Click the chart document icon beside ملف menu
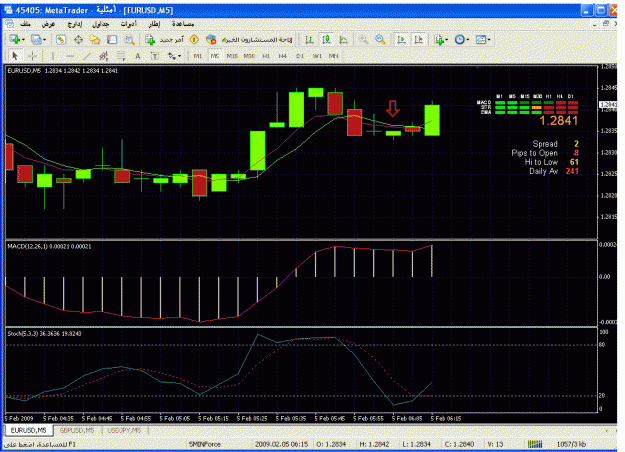This screenshot has width=625, height=452. tap(9, 24)
